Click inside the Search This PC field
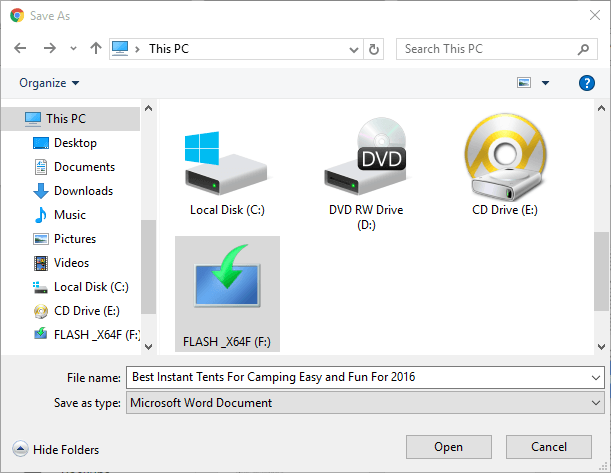Screen dimensions: 611x473 [x=487, y=49]
